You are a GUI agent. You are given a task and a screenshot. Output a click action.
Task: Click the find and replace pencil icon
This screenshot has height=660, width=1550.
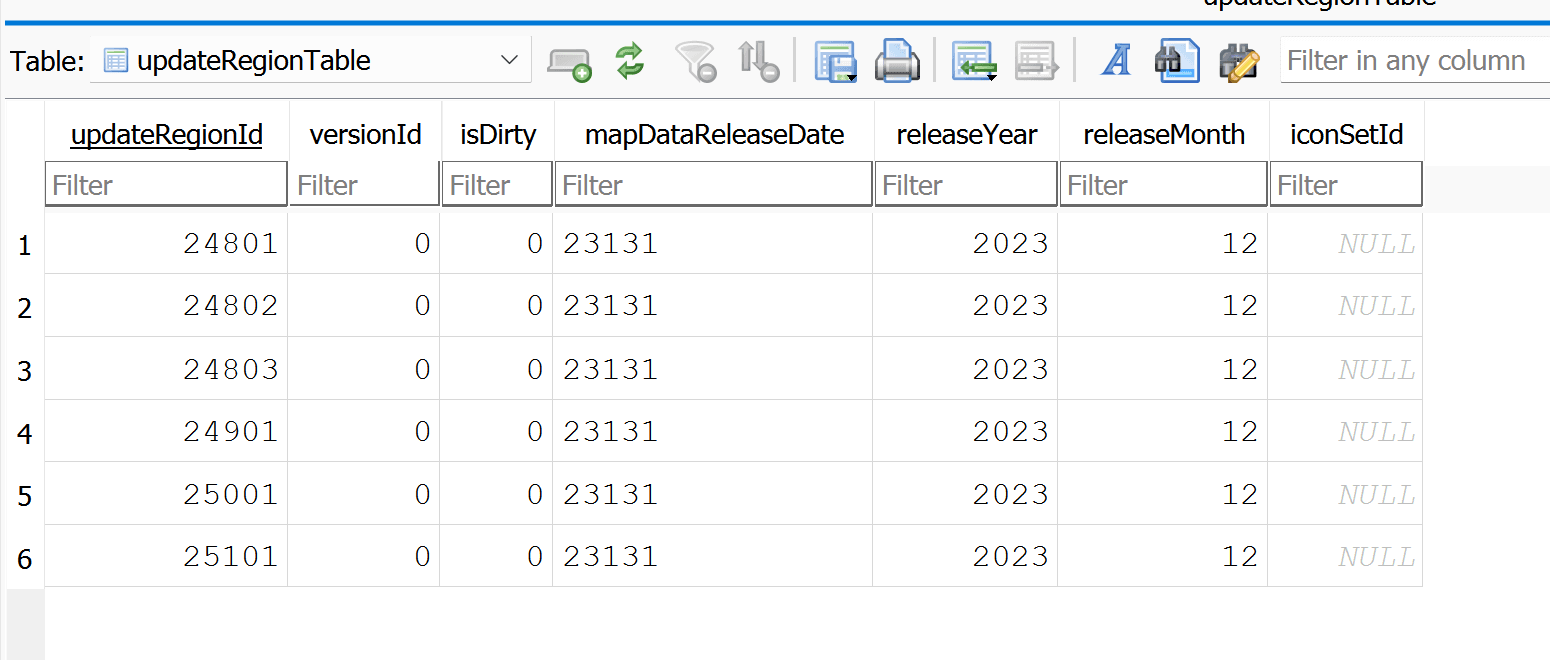[x=1238, y=61]
